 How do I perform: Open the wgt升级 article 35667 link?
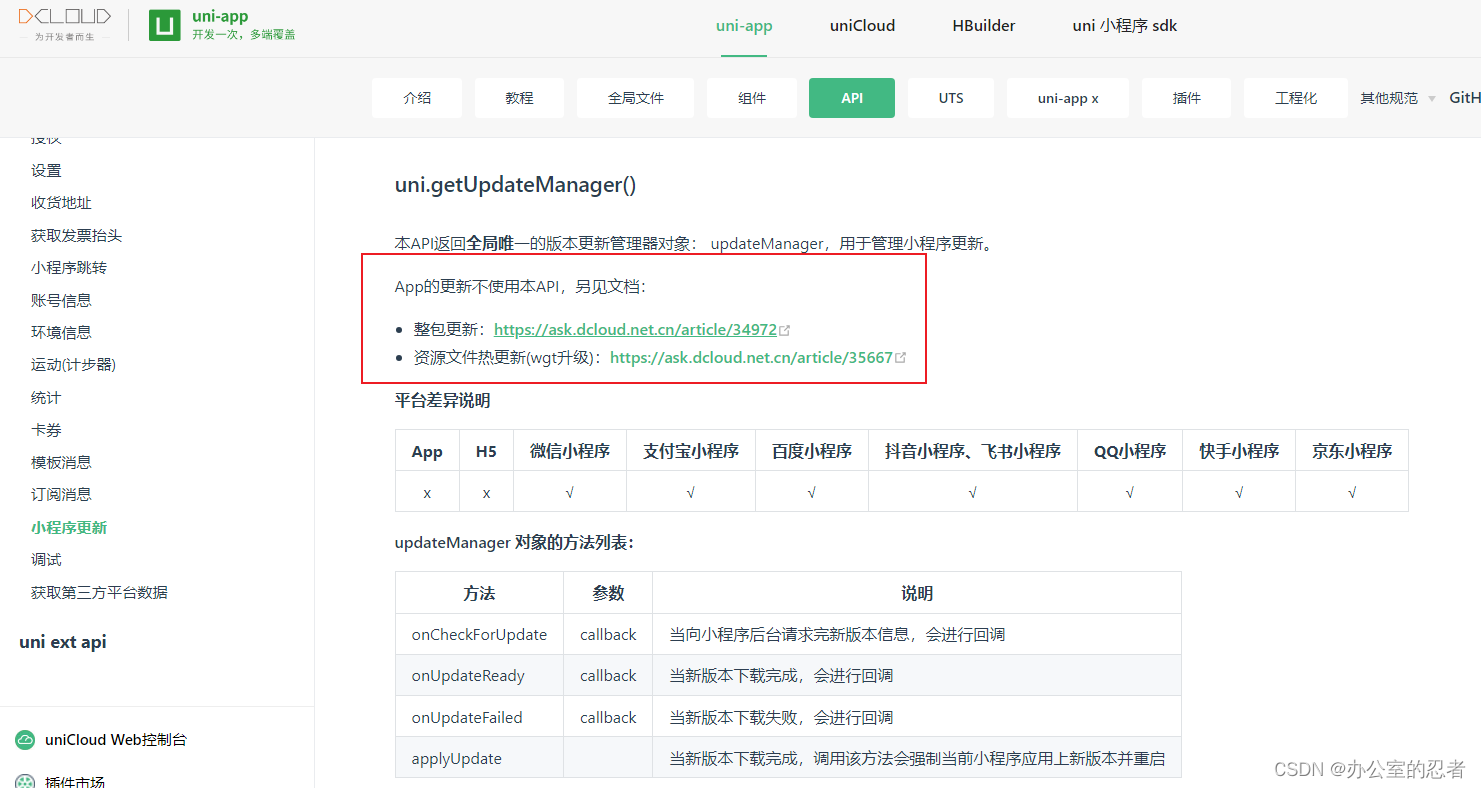(x=751, y=357)
